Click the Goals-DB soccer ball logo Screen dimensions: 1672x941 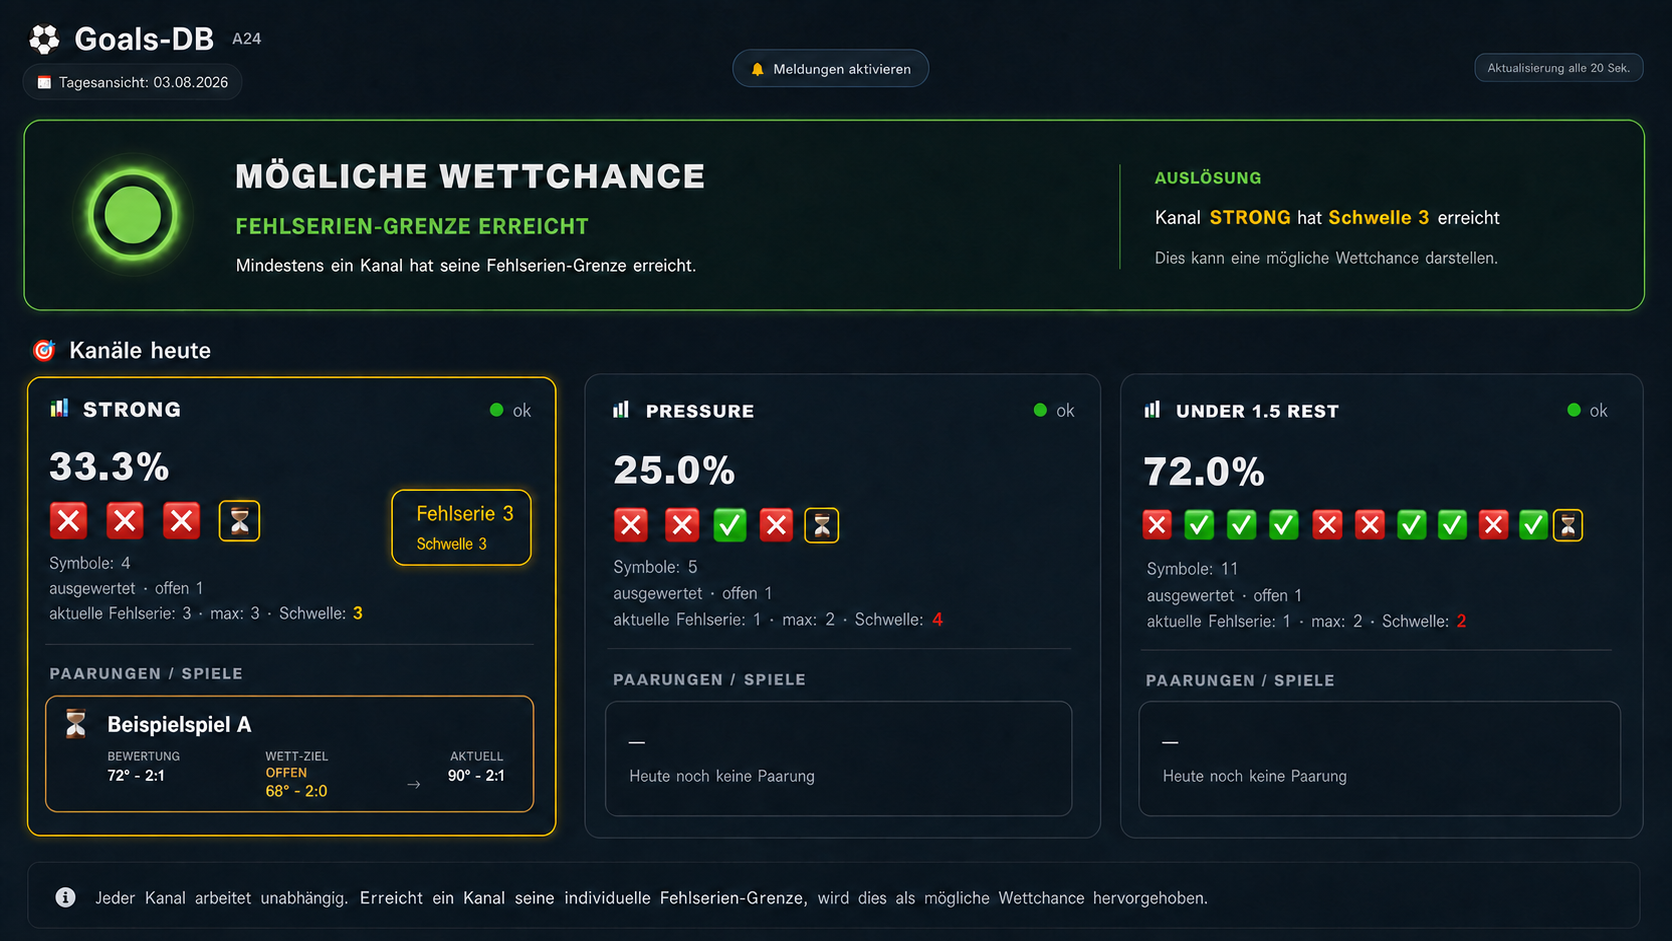tap(44, 39)
